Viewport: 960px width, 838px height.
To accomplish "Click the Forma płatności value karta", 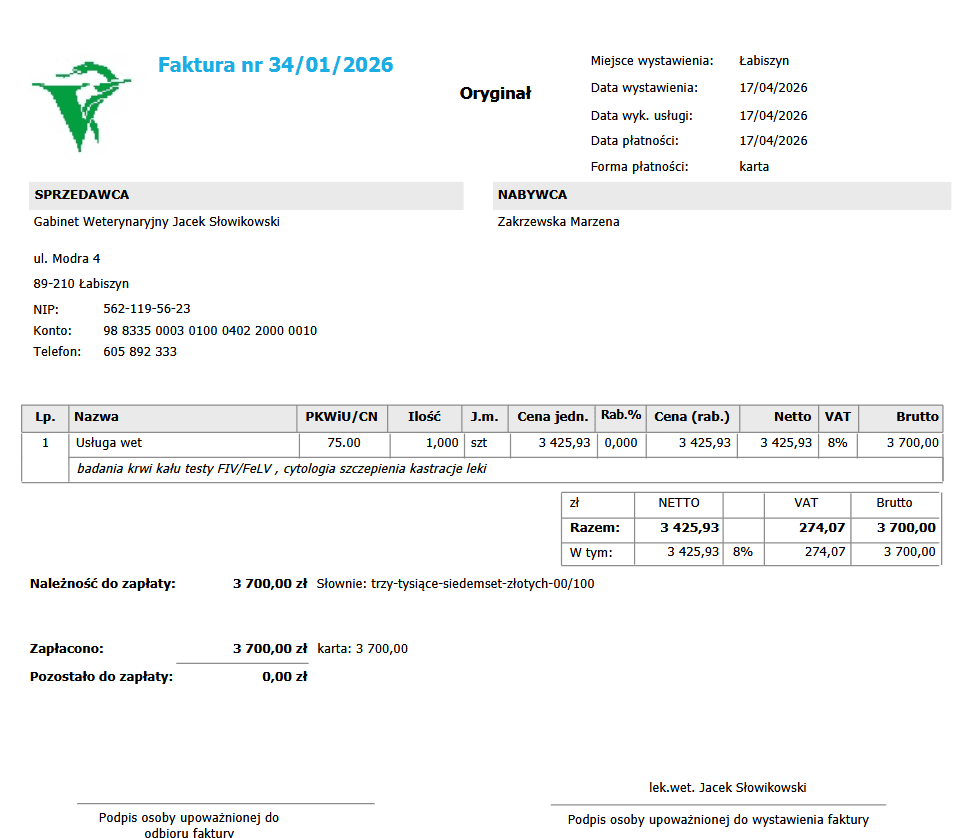I will (754, 166).
